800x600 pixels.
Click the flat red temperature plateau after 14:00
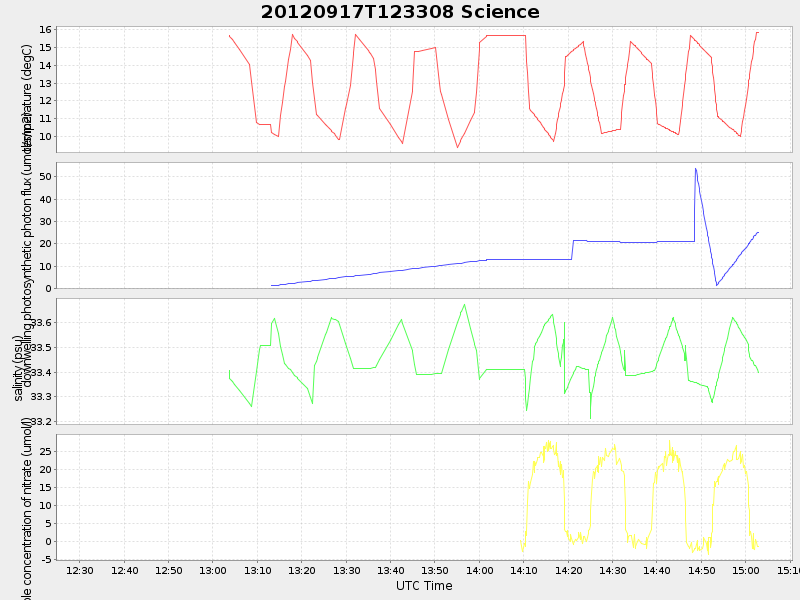506,35
